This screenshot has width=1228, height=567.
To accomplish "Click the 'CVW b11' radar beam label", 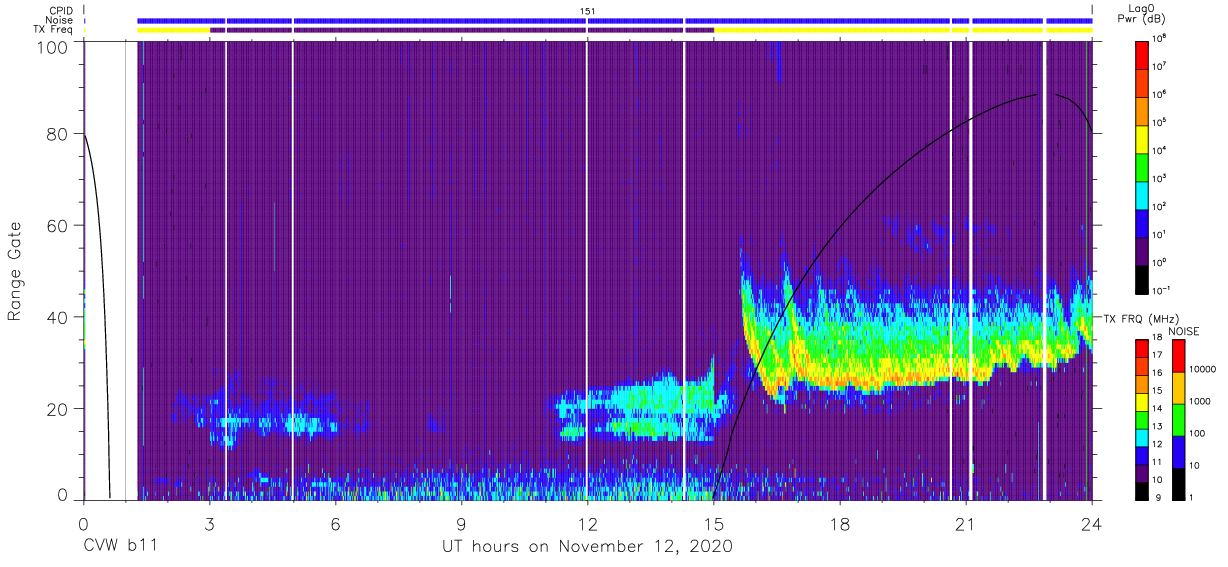I will pyautogui.click(x=120, y=546).
